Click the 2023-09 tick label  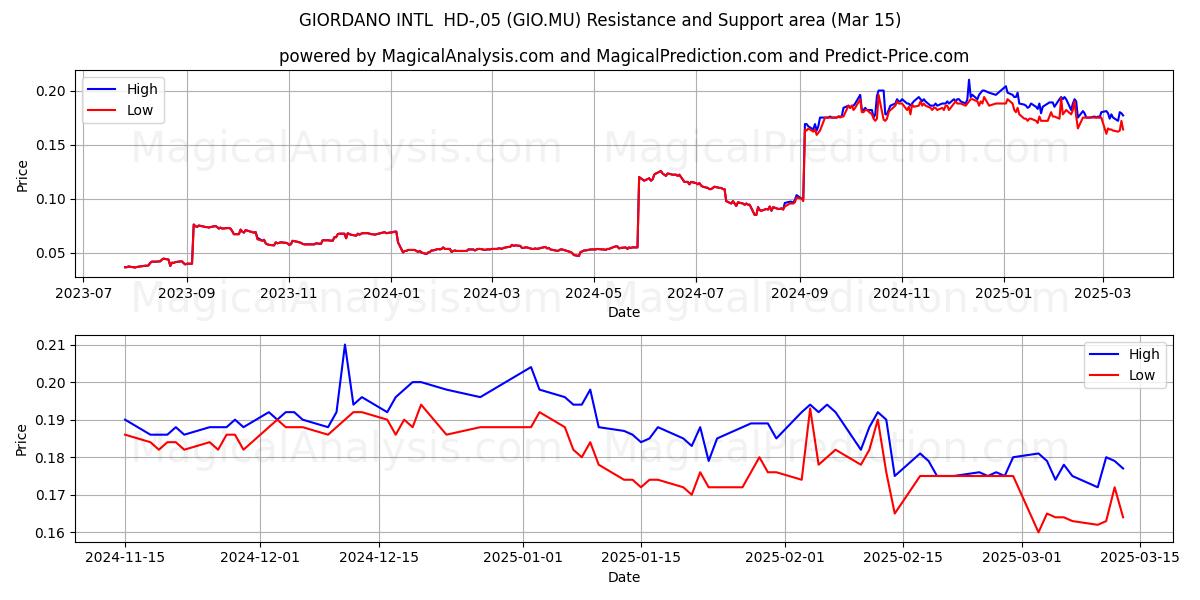187,293
